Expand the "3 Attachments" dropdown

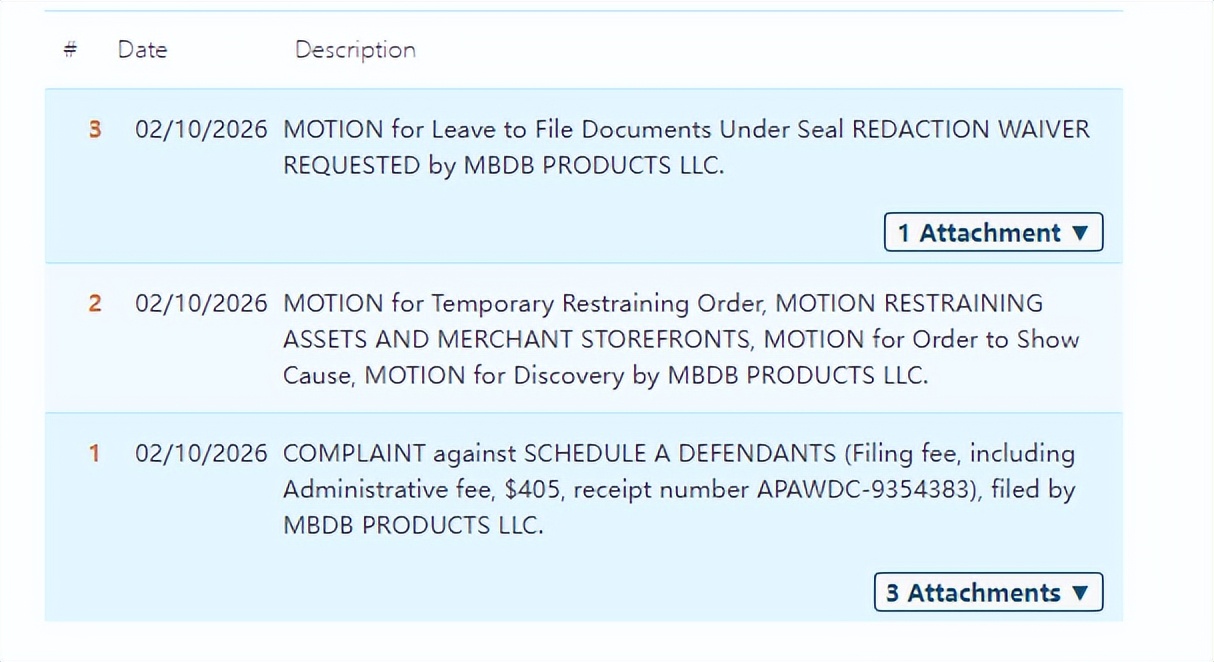point(988,593)
